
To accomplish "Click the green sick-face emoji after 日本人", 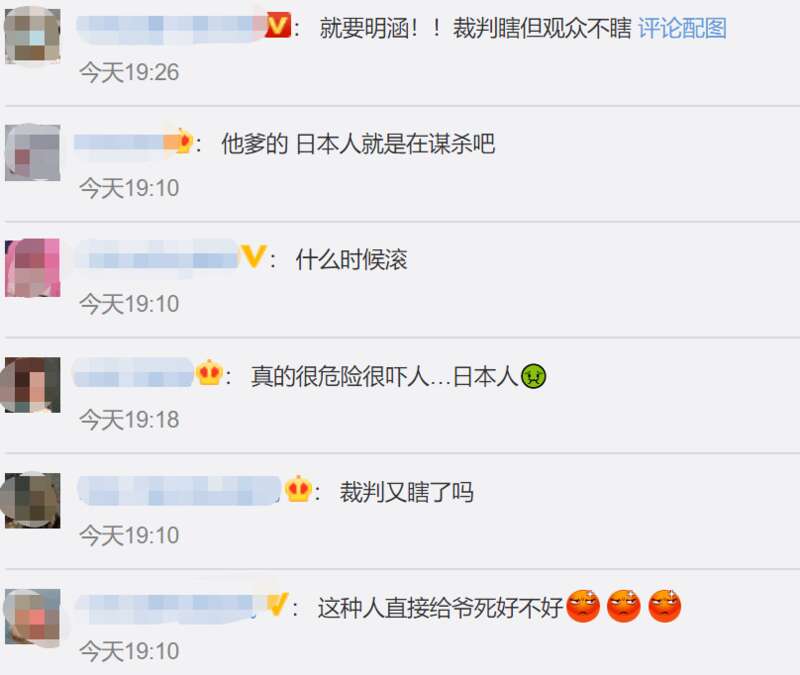I will point(534,377).
